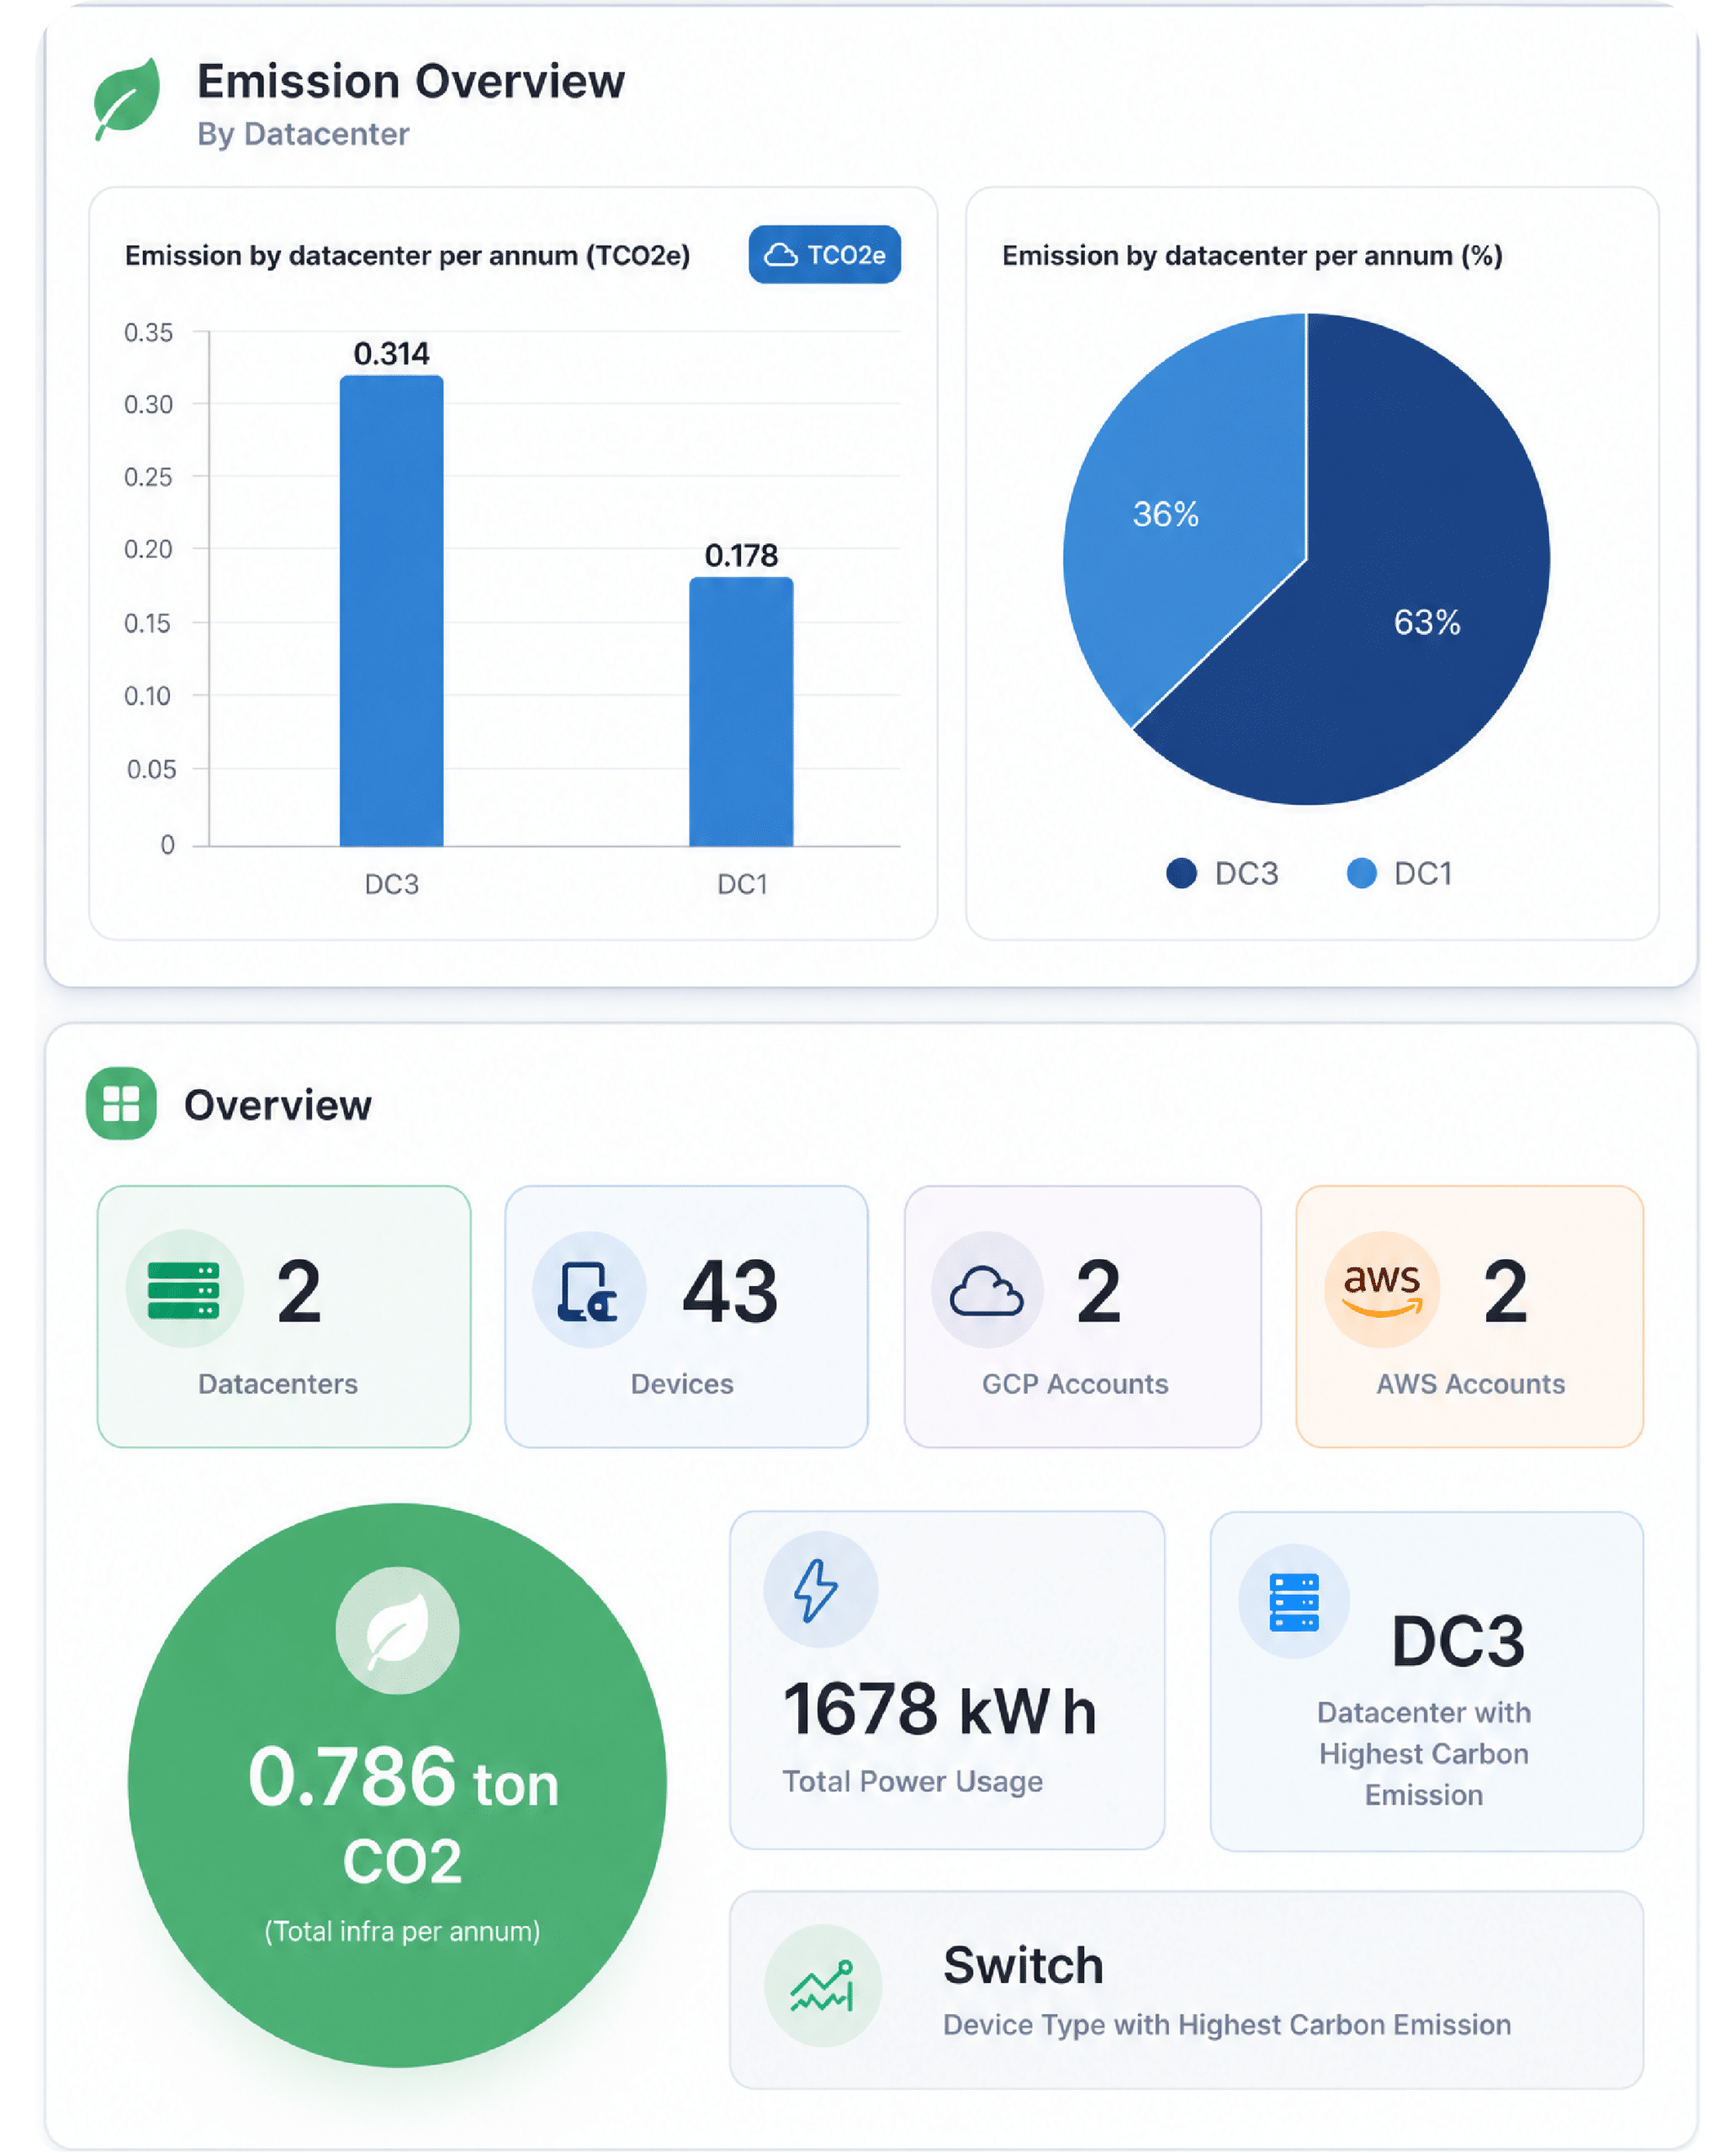The width and height of the screenshot is (1736, 2153).
Task: Click the green Datacenters server icon
Action: [183, 1290]
